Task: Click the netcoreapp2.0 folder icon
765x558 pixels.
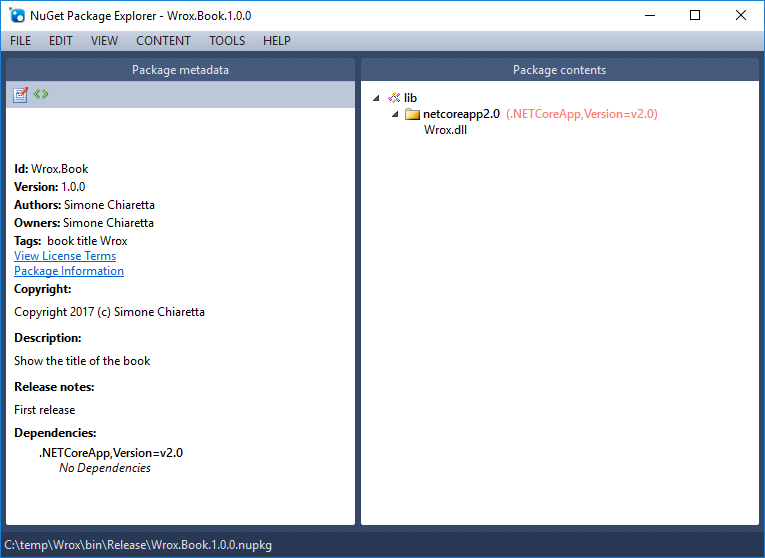Action: (413, 114)
